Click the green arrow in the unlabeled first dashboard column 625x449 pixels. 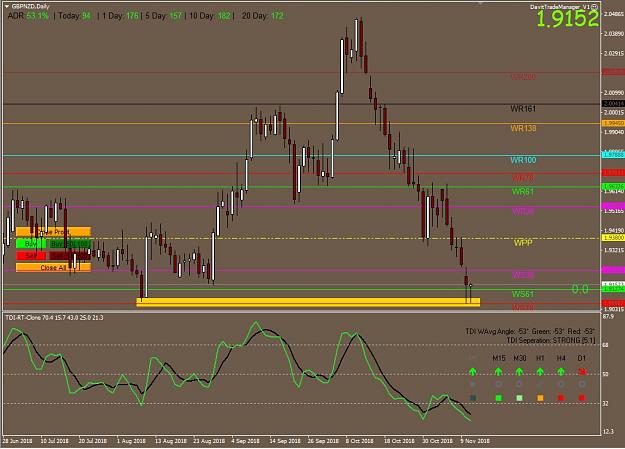[x=473, y=372]
